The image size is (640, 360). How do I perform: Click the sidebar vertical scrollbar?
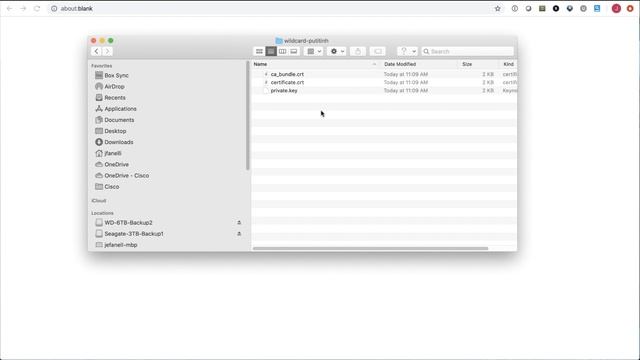(x=247, y=116)
